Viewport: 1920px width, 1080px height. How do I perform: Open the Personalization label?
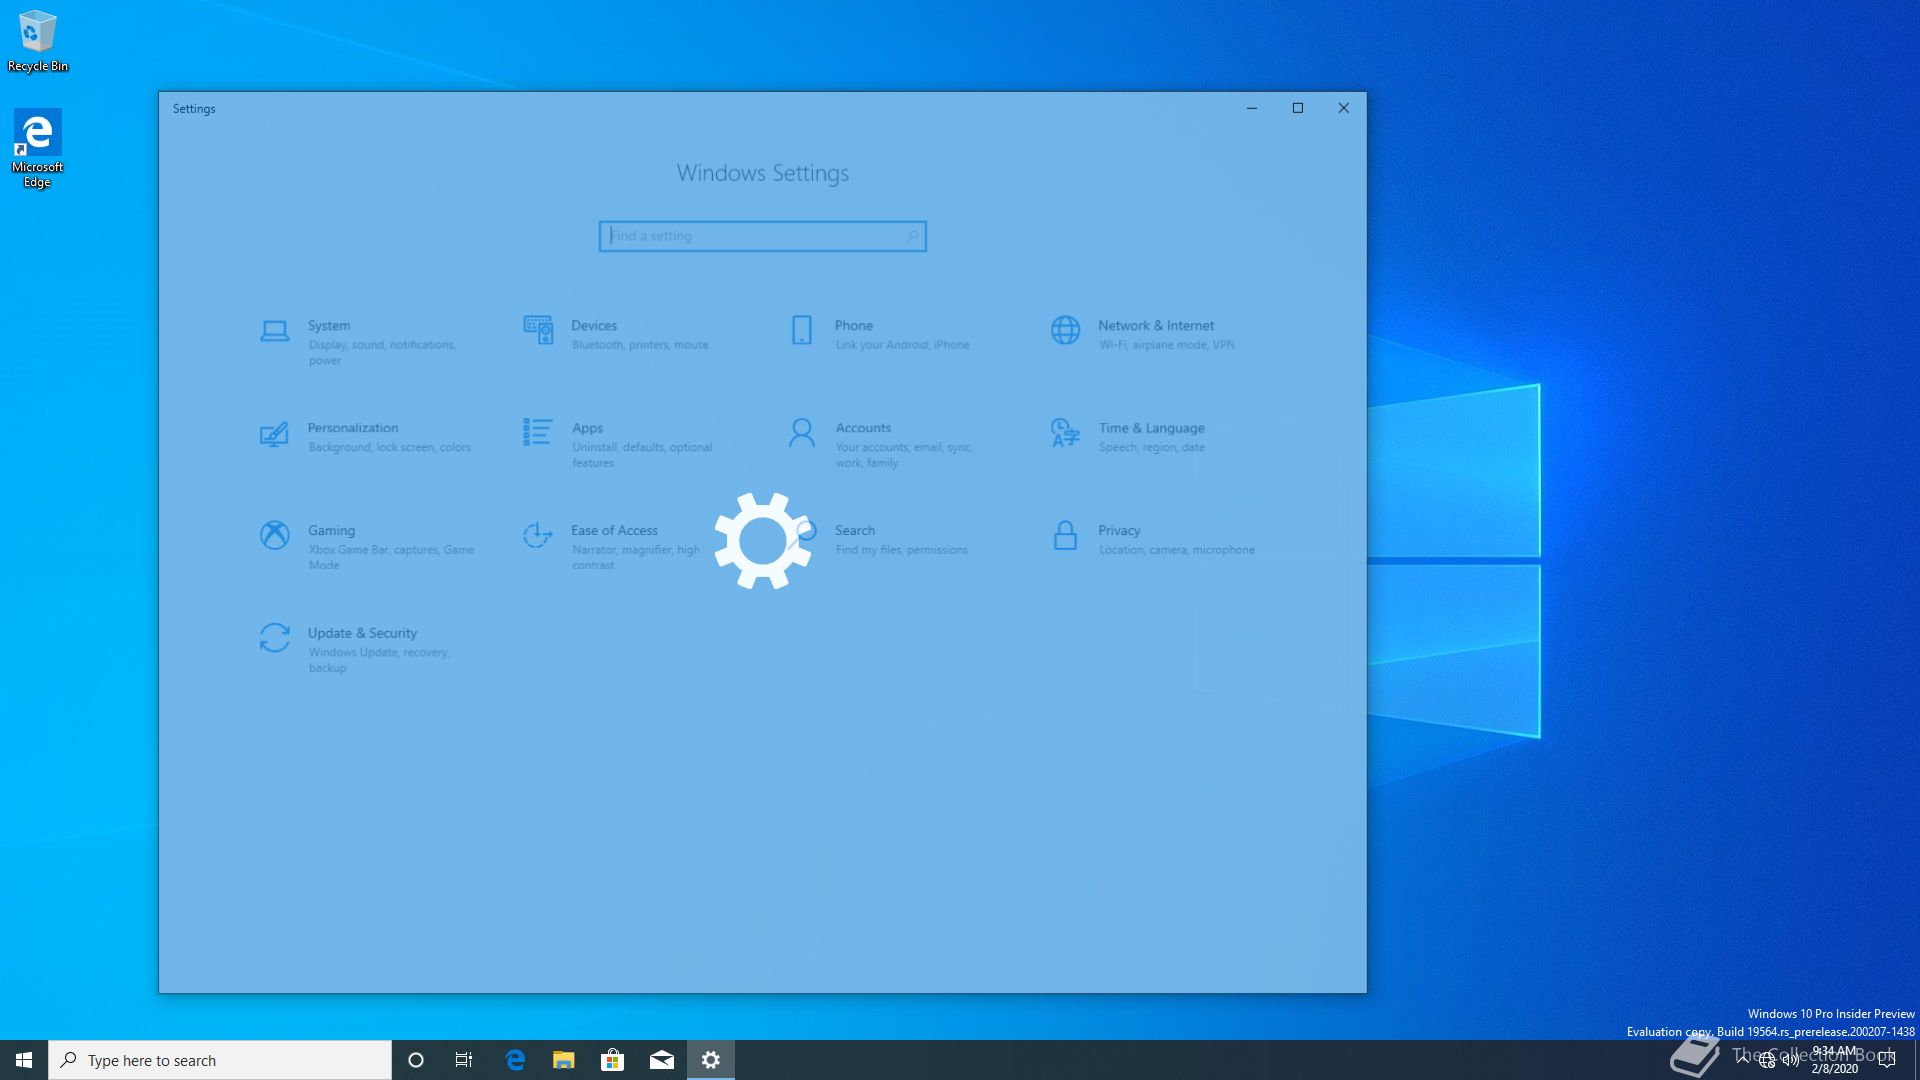353,428
